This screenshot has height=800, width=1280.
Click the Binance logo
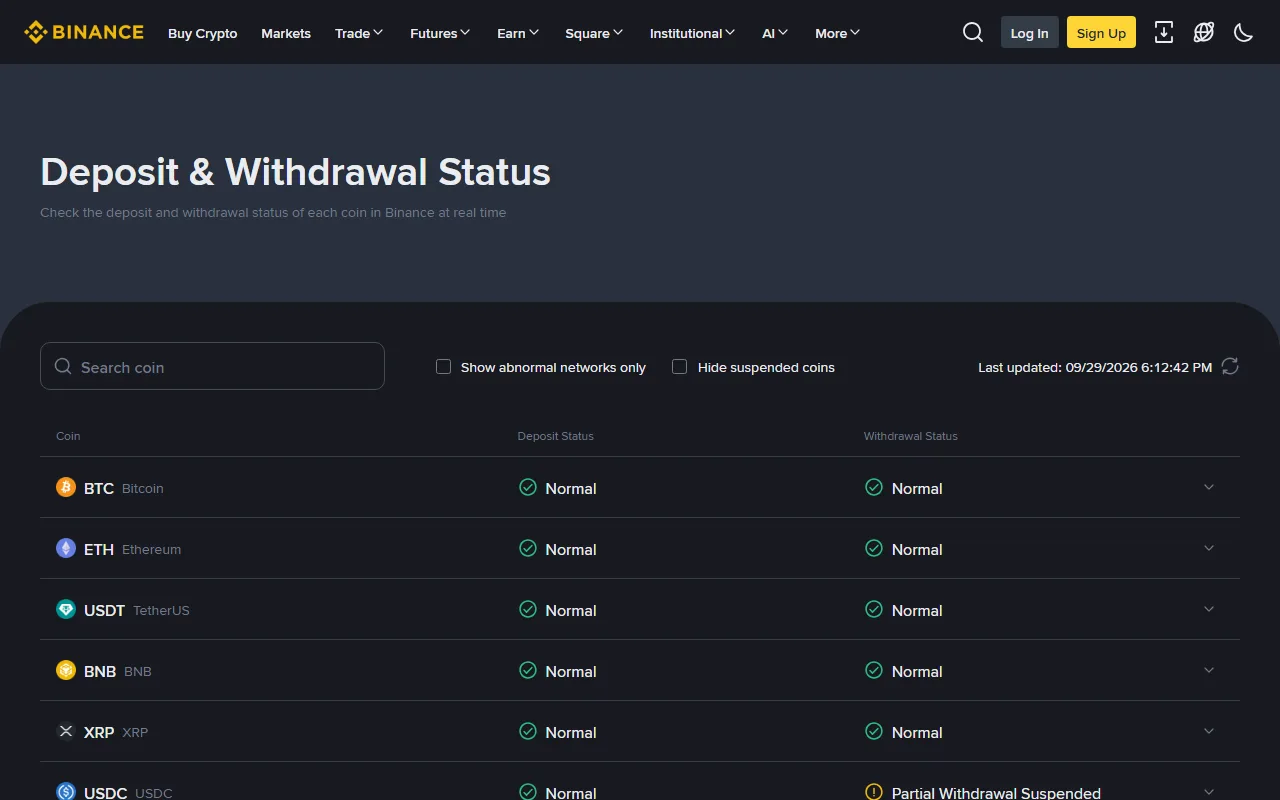click(x=84, y=32)
